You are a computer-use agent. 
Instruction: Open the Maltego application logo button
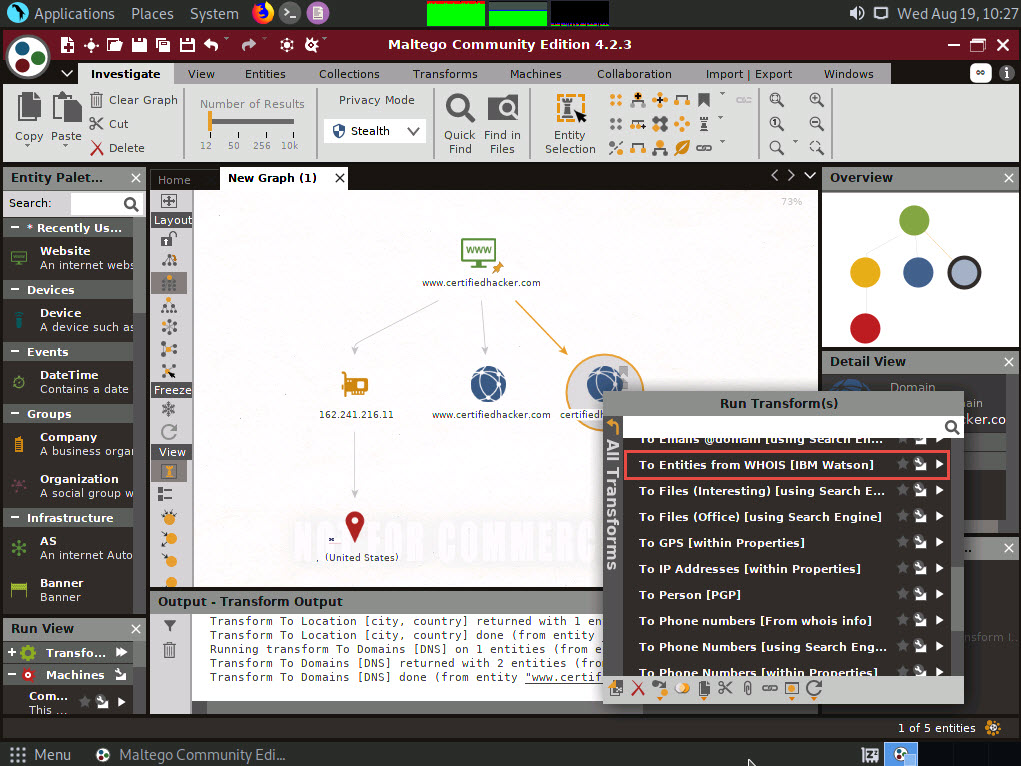click(x=27, y=57)
